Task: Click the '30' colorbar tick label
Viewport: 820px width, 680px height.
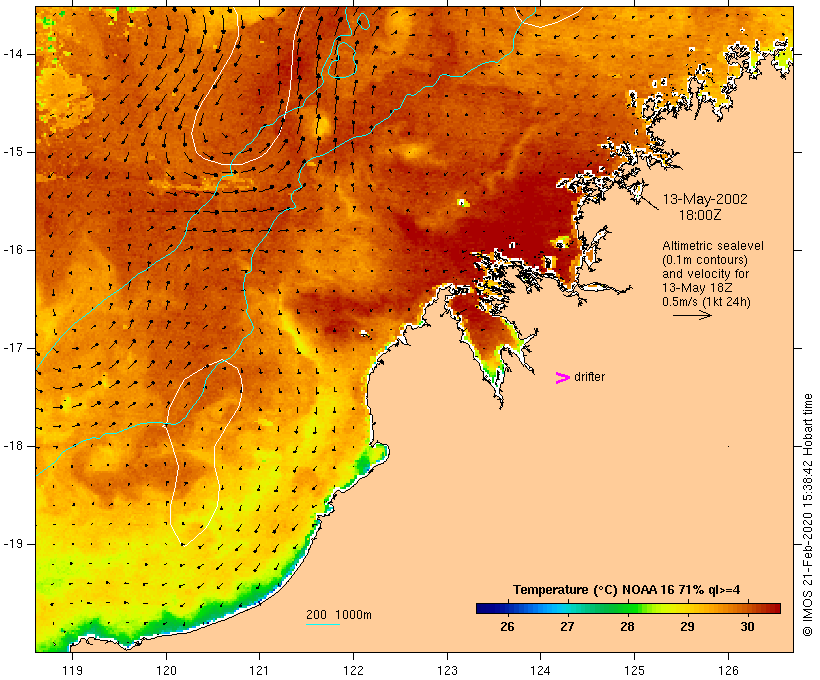Action: click(747, 626)
